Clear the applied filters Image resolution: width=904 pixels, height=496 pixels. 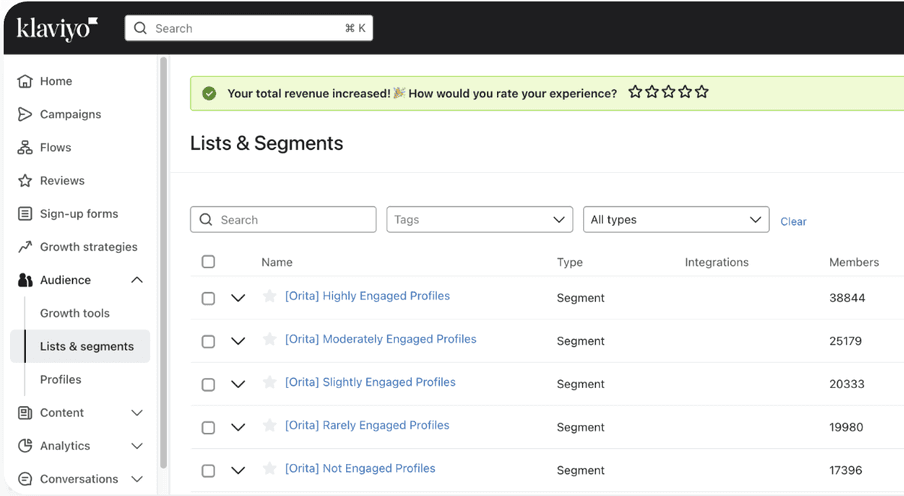tap(793, 221)
